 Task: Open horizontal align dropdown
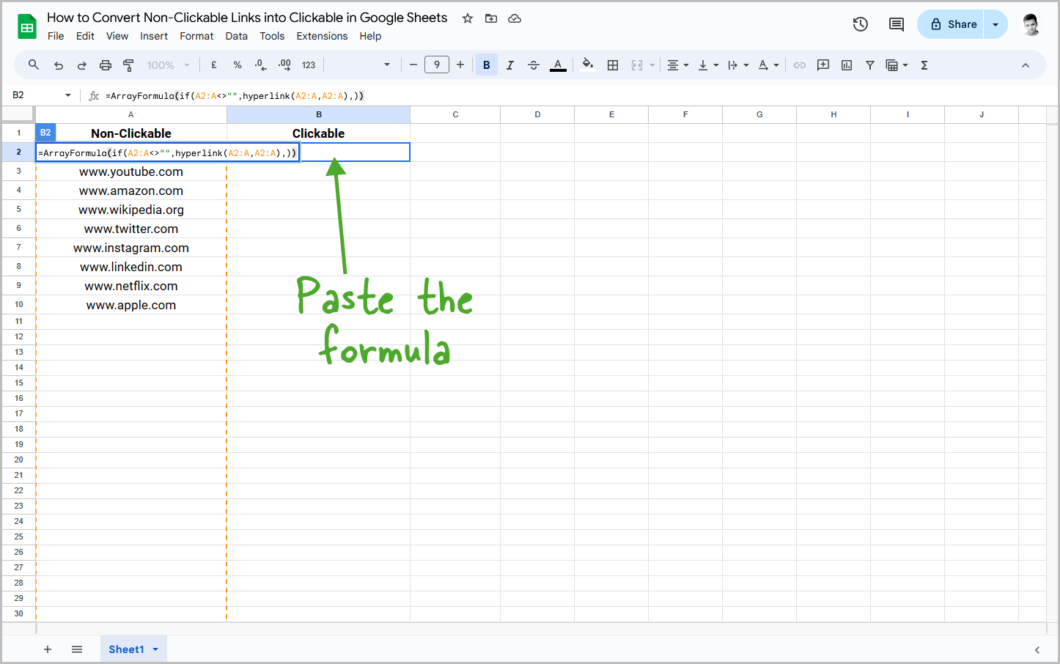click(677, 65)
